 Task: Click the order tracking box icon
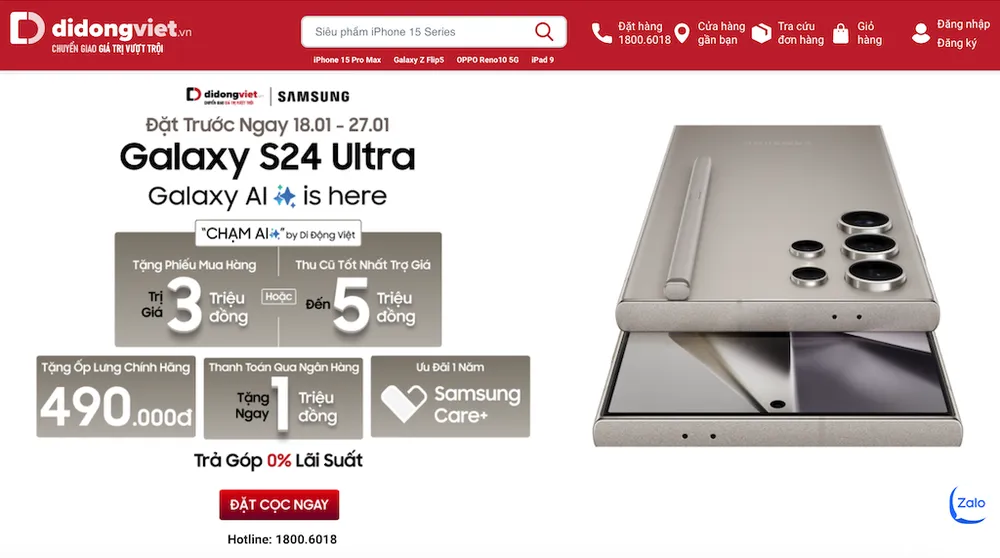click(761, 33)
